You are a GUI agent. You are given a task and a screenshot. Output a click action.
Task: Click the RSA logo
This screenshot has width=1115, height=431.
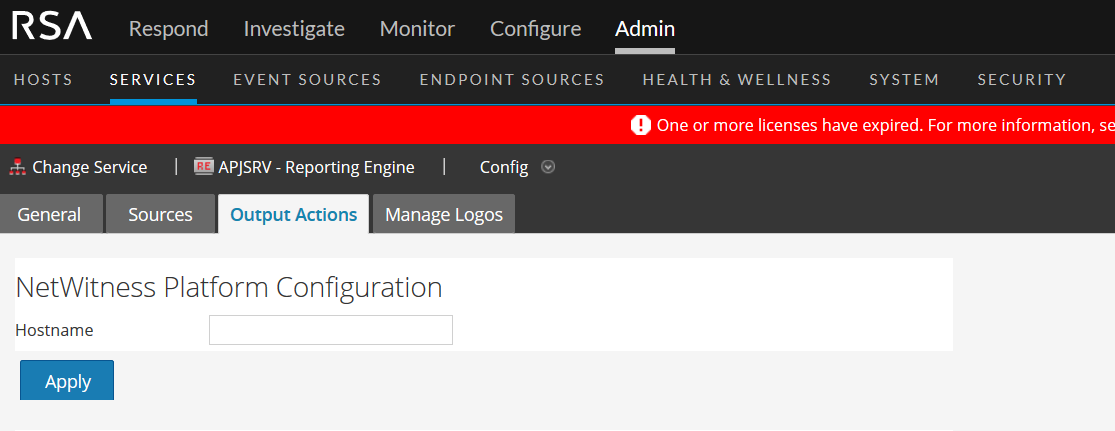[x=52, y=26]
